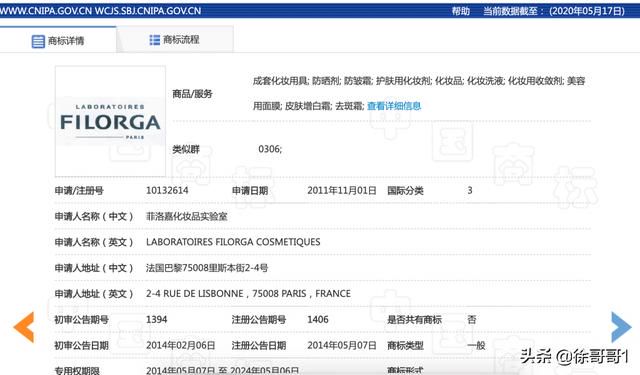Click the preliminary announcement number 1394

tap(156, 320)
